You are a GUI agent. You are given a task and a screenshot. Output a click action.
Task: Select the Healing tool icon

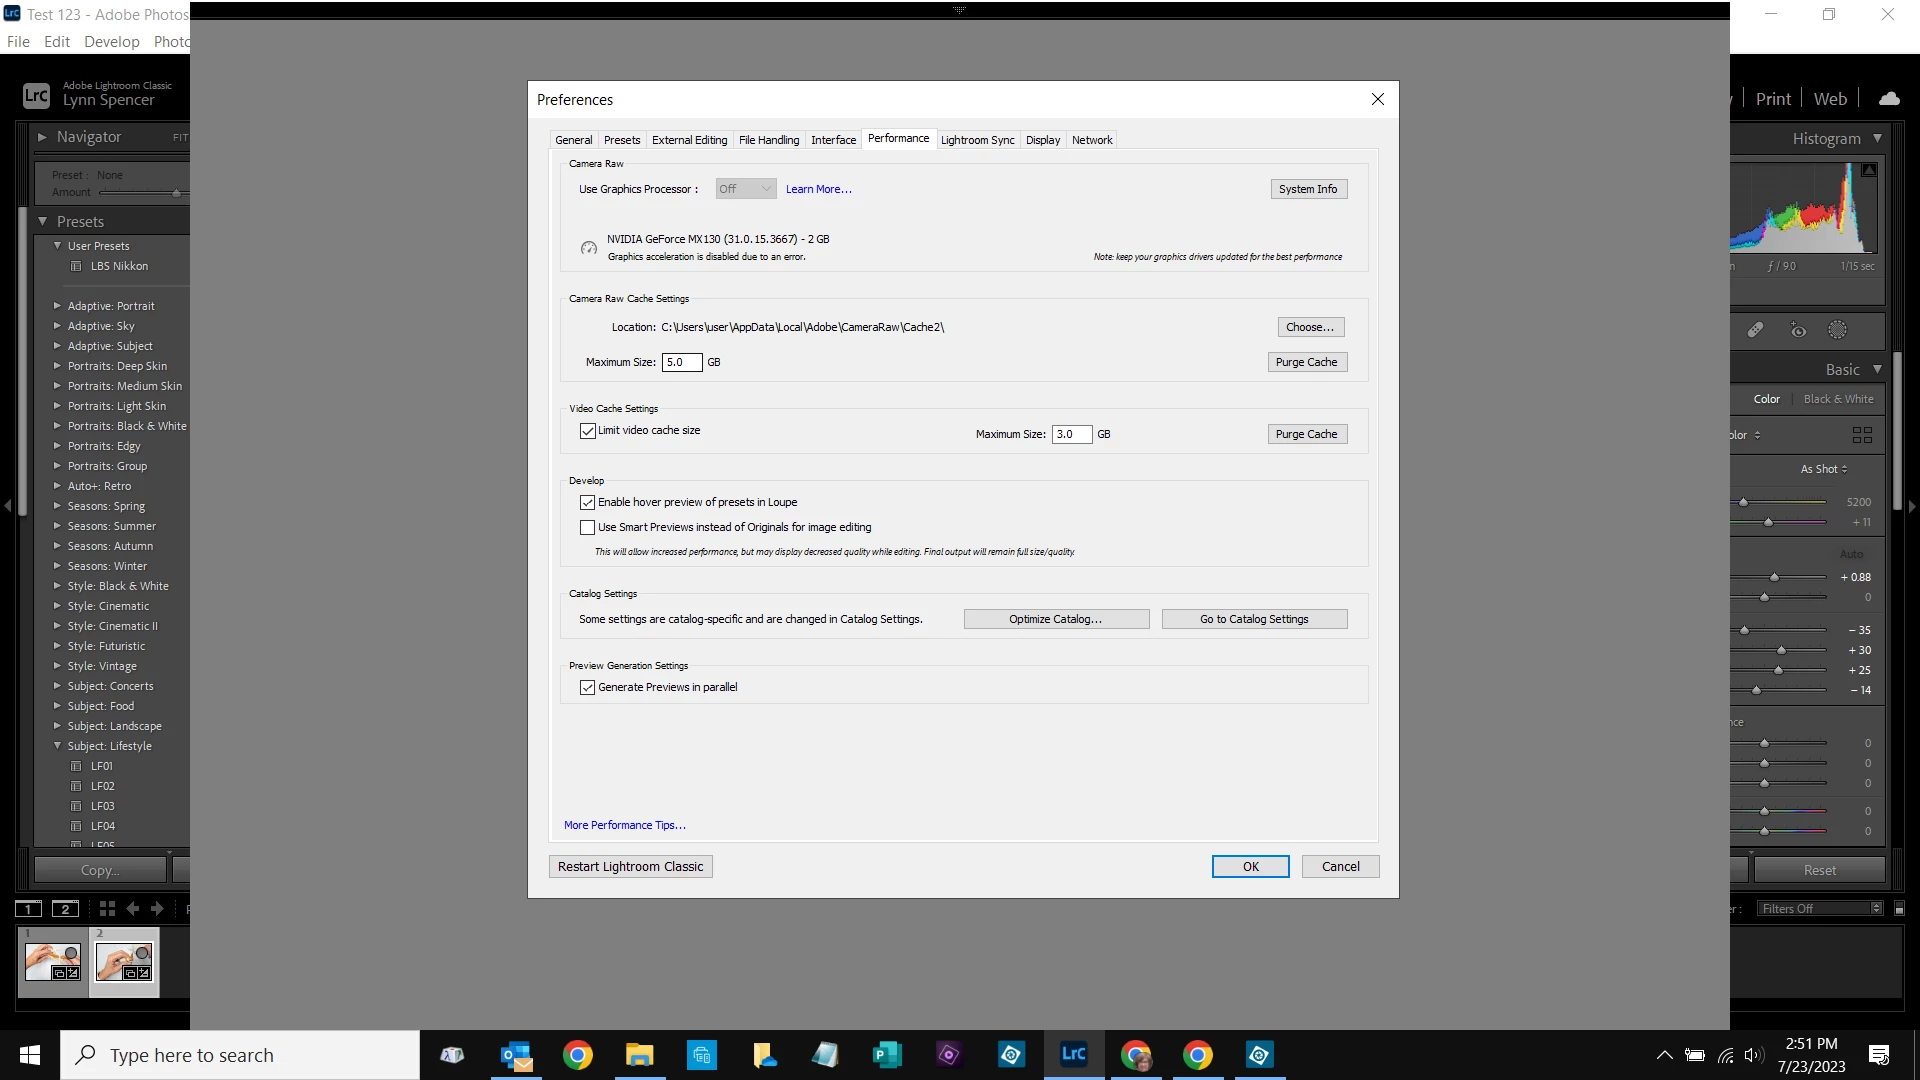(1755, 330)
